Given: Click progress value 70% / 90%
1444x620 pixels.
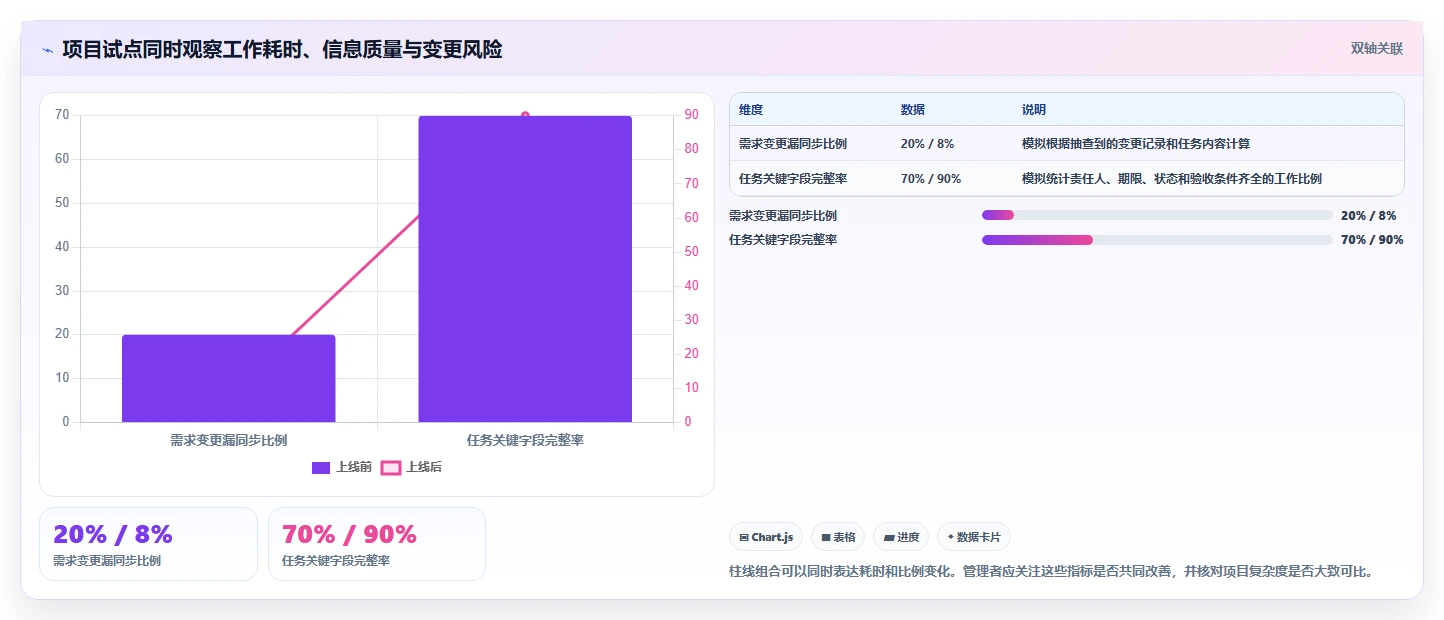Looking at the screenshot, I should point(1372,240).
